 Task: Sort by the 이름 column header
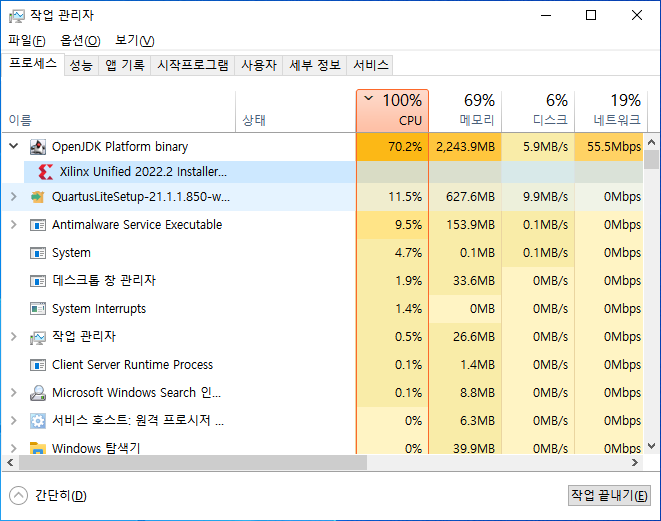pos(119,111)
